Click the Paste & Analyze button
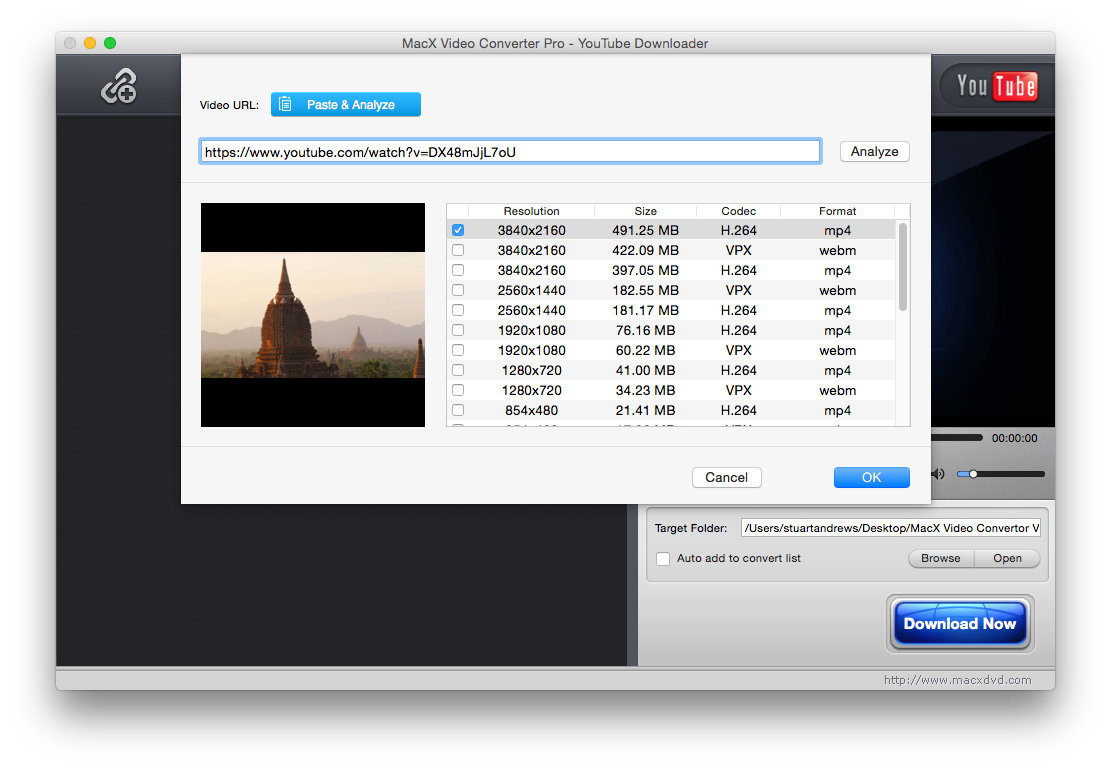 346,105
